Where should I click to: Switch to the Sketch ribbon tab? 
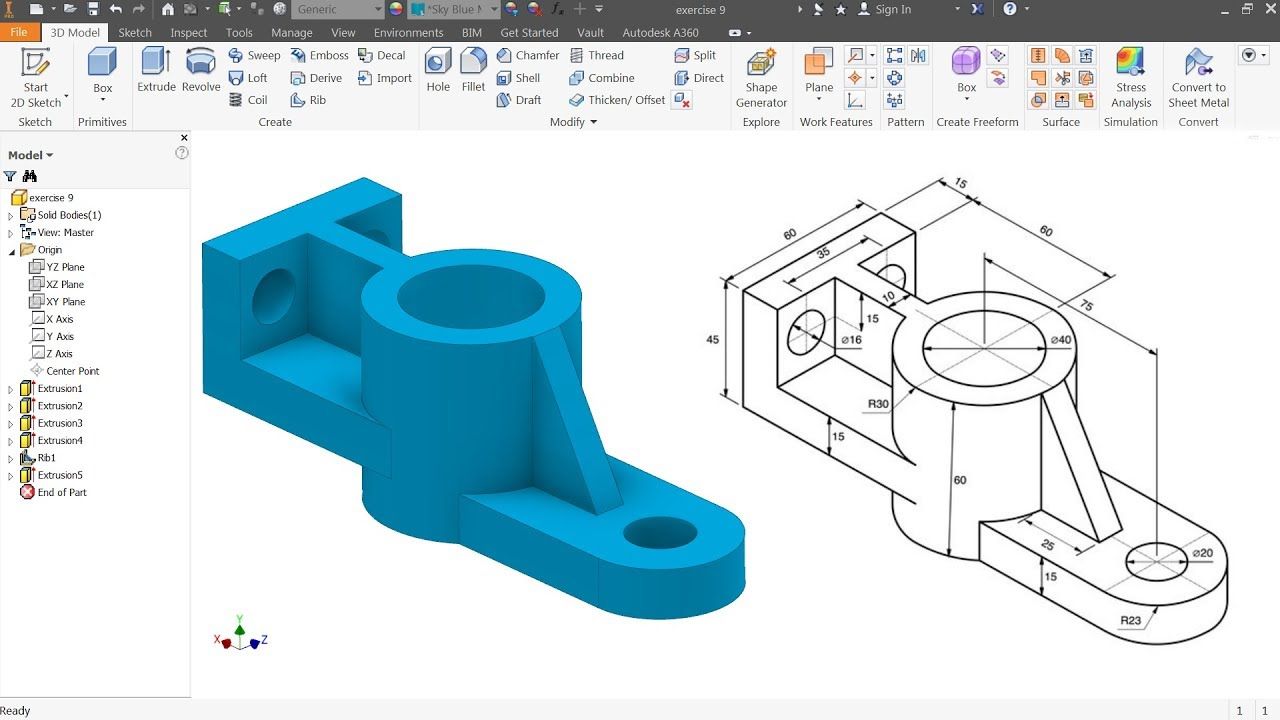135,32
